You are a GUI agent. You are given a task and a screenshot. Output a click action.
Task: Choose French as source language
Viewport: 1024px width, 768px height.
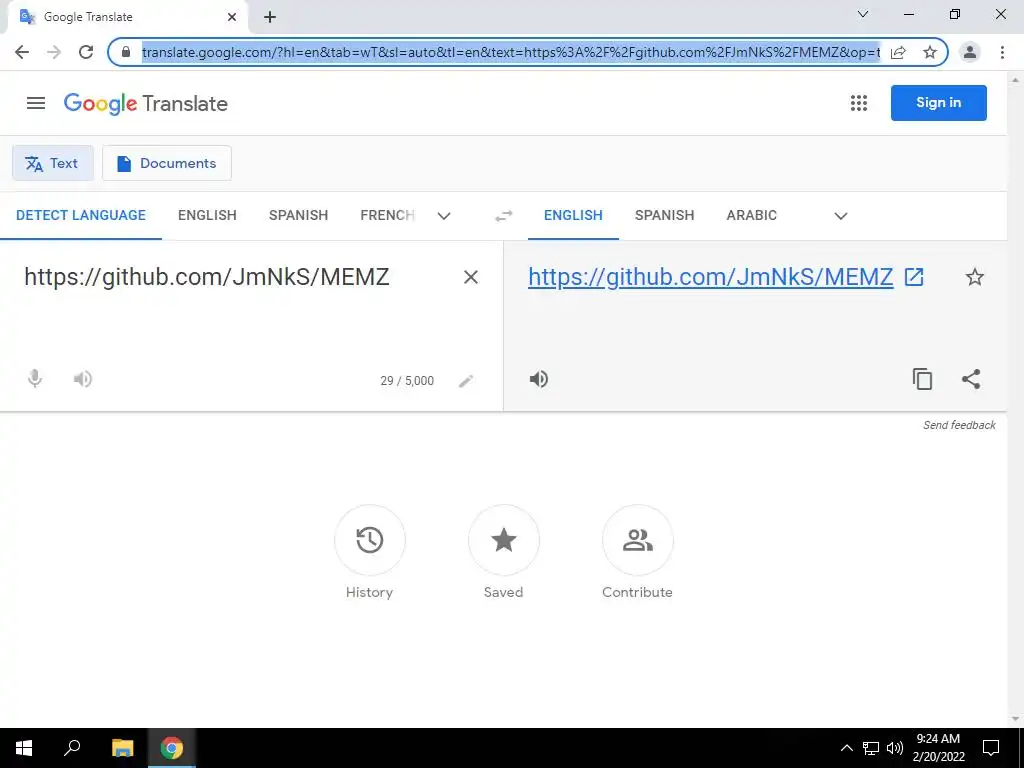[x=387, y=216]
